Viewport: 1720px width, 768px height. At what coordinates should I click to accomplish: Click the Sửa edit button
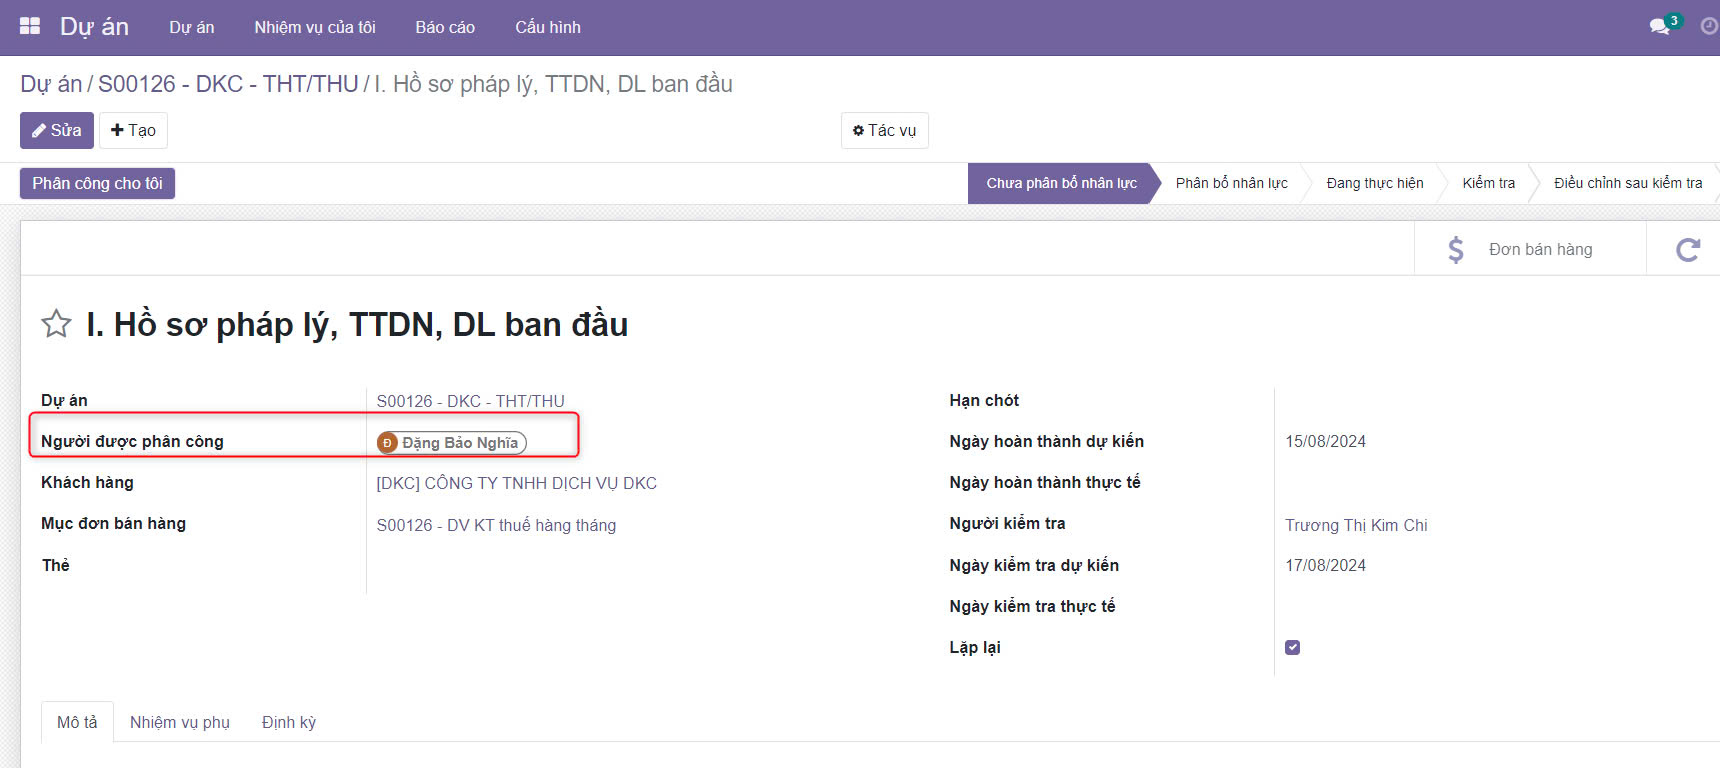[x=57, y=131]
